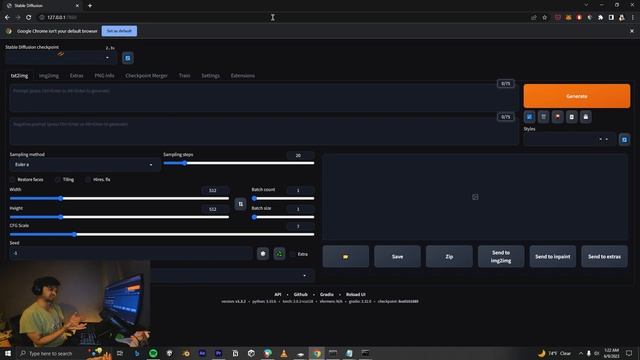
Task: Click Set as default browser button
Action: tap(119, 31)
